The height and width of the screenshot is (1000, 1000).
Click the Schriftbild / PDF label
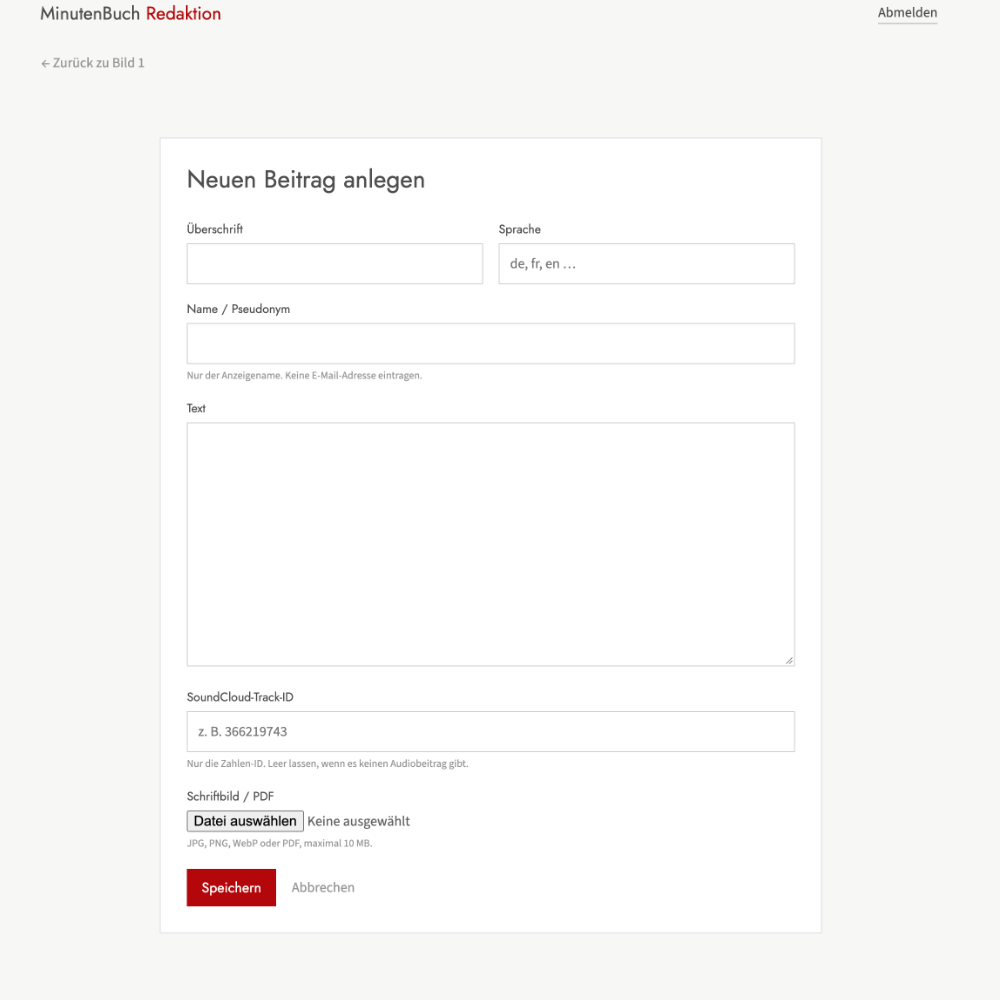point(230,796)
